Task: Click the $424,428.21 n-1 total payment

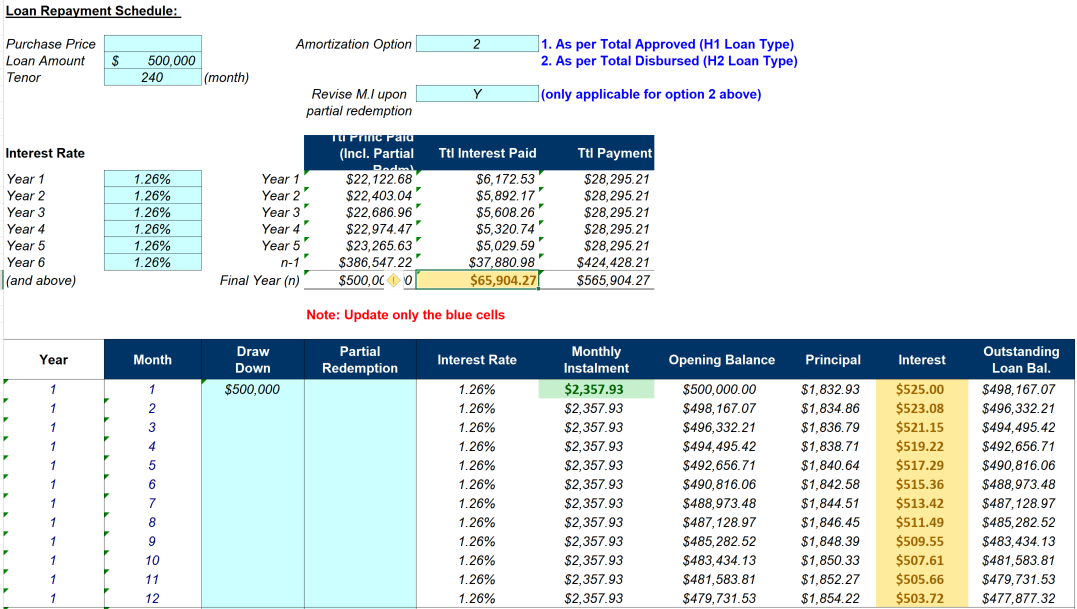Action: pyautogui.click(x=613, y=262)
